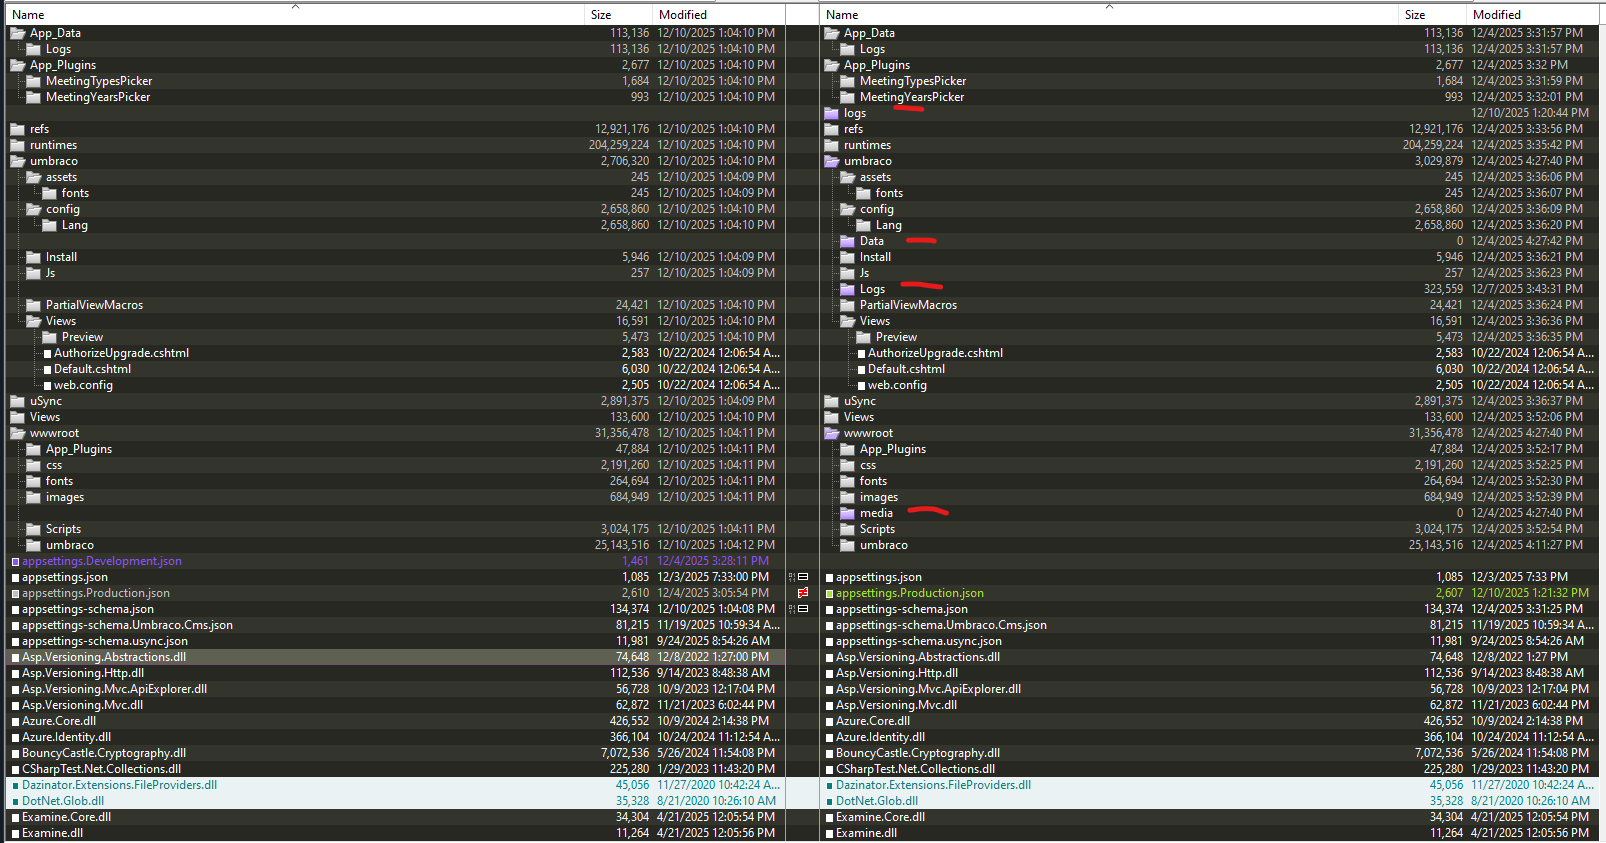The width and height of the screenshot is (1606, 843).
Task: Click the purple Data folder icon in right pane
Action: click(847, 241)
